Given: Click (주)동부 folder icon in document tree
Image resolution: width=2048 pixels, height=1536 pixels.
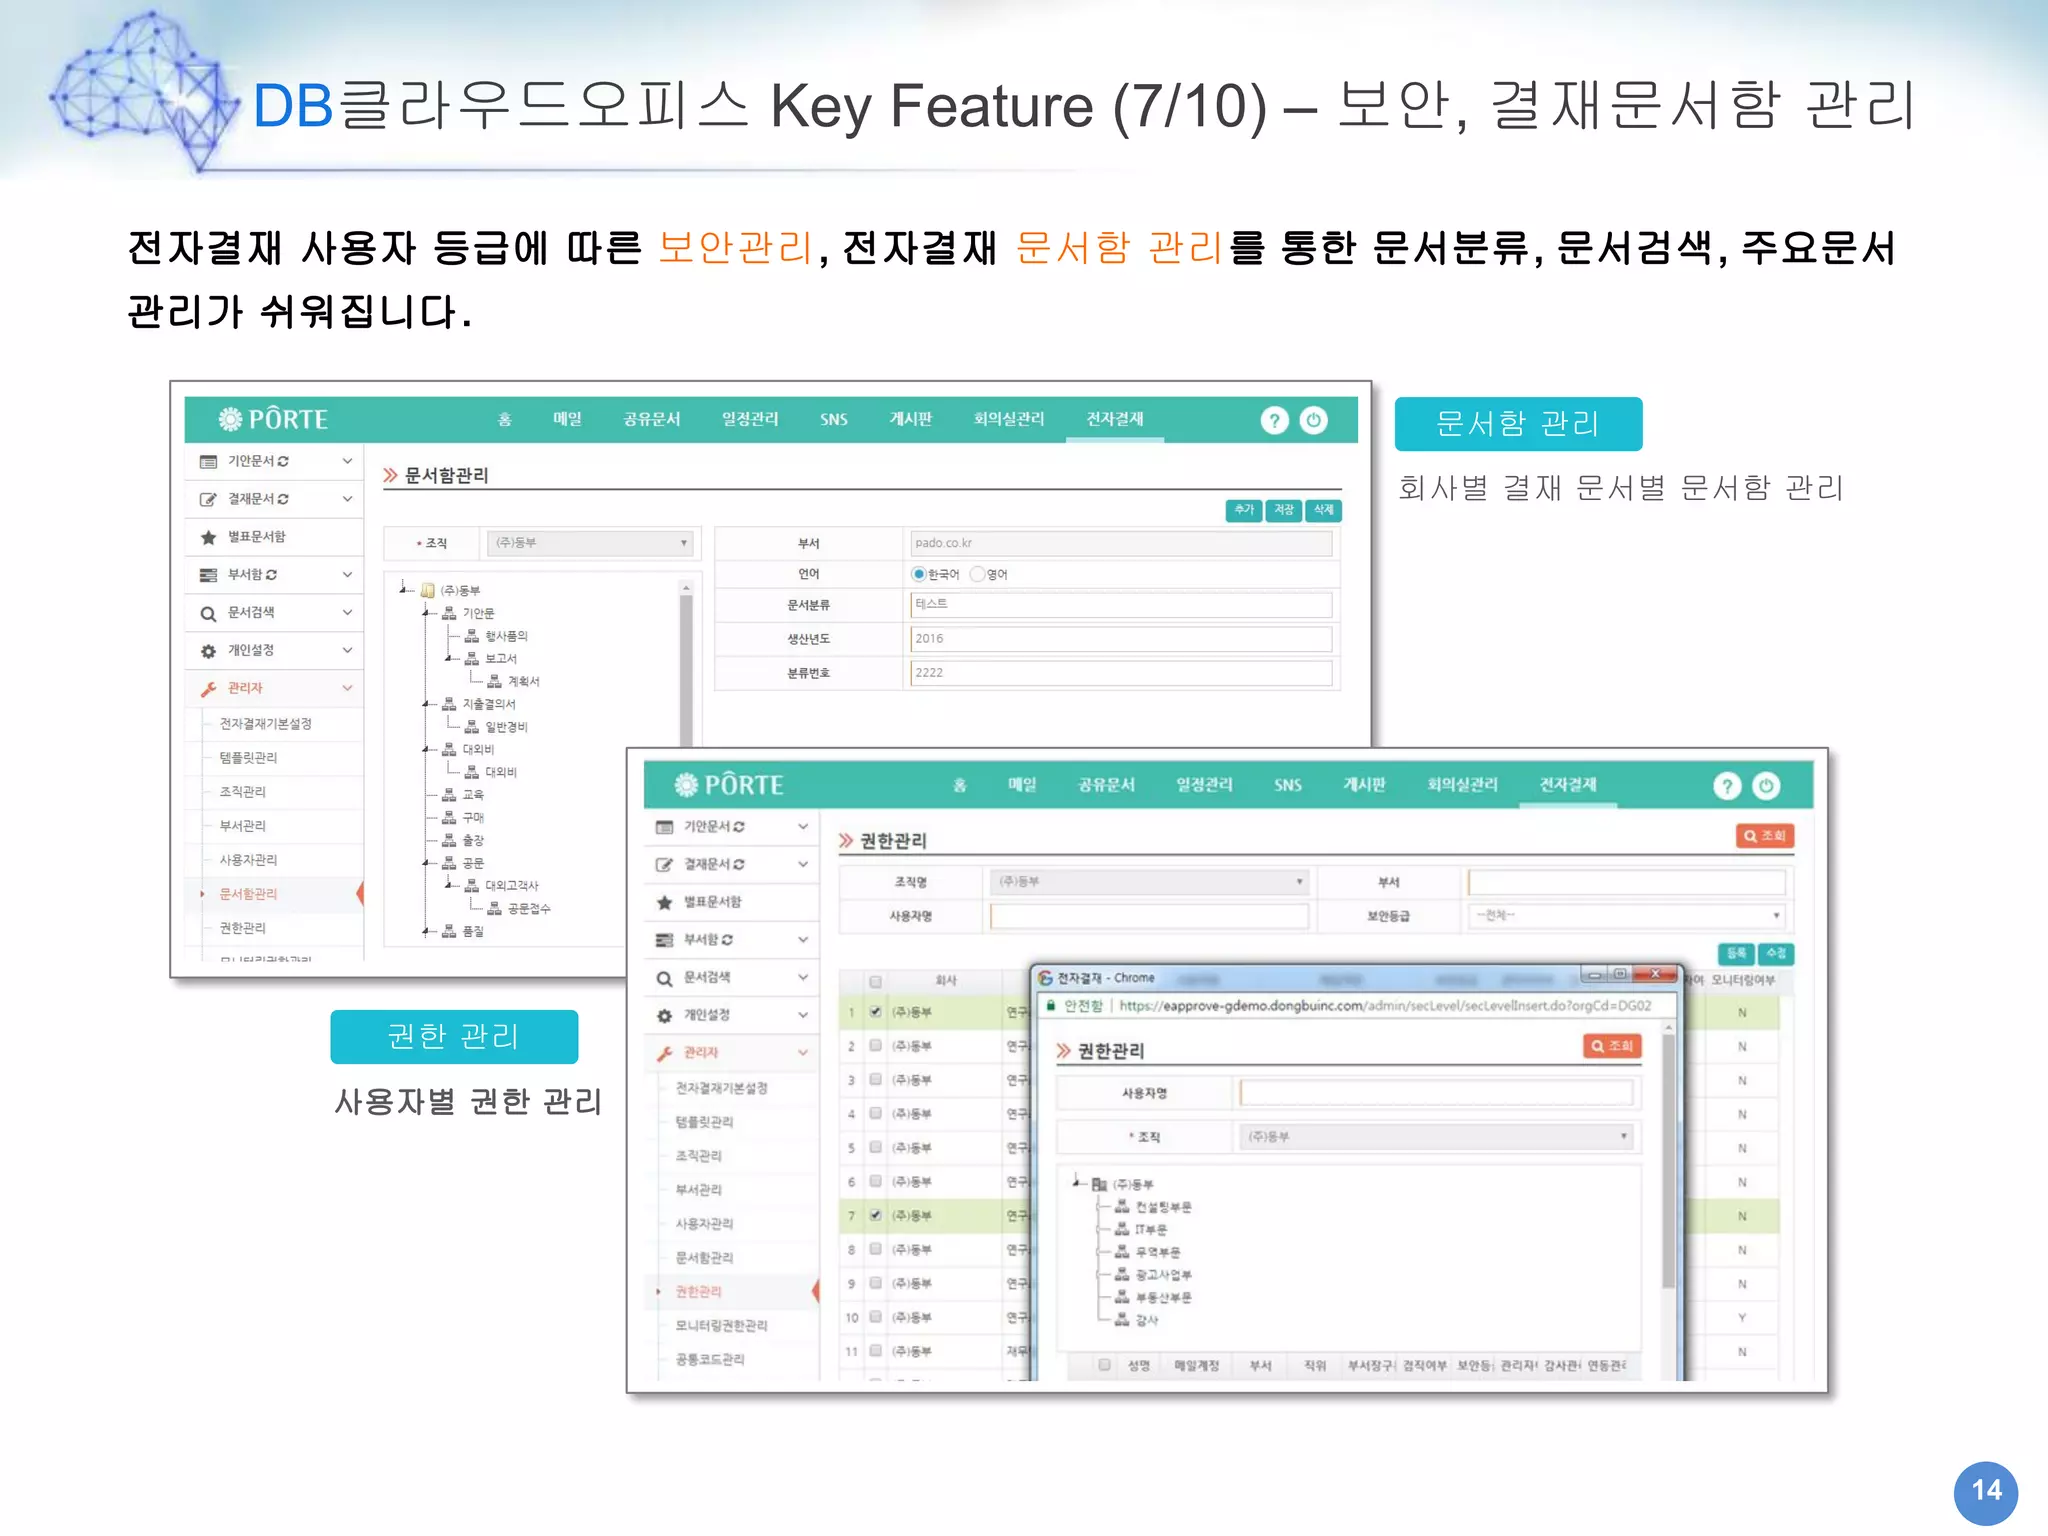Looking at the screenshot, I should pos(427,590).
